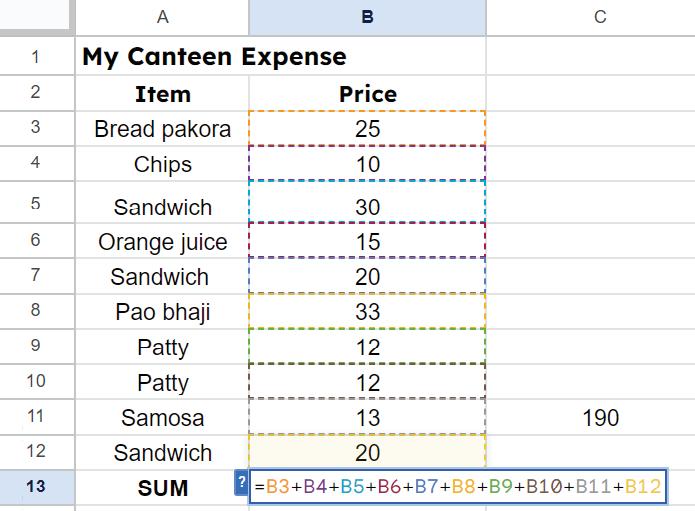695x511 pixels.
Task: Select the "Chips" item cell
Action: coord(162,164)
